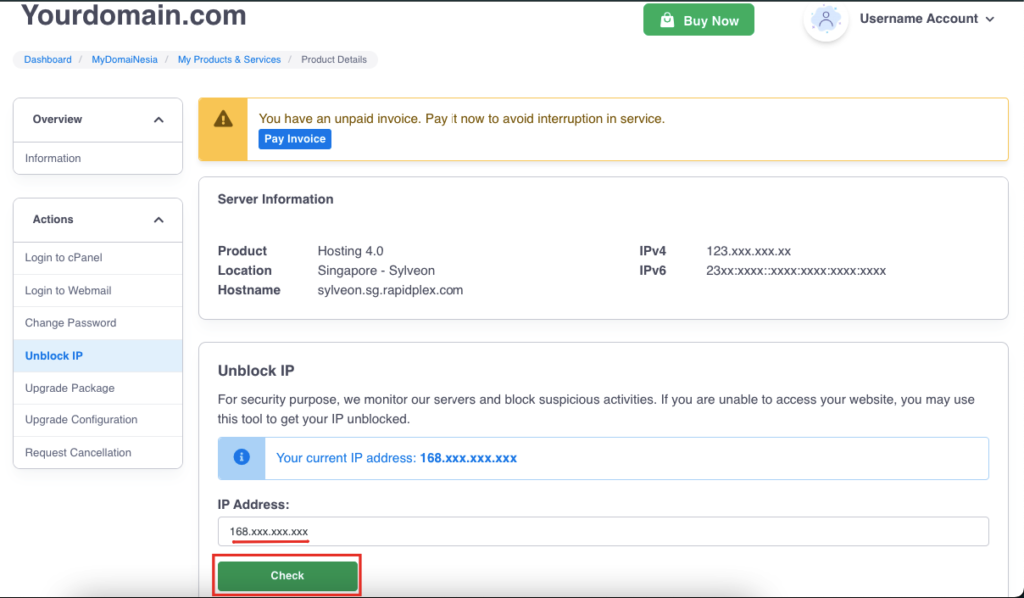Viewport: 1024px width, 598px height.
Task: Select Information in Overview sidebar
Action: (98, 158)
